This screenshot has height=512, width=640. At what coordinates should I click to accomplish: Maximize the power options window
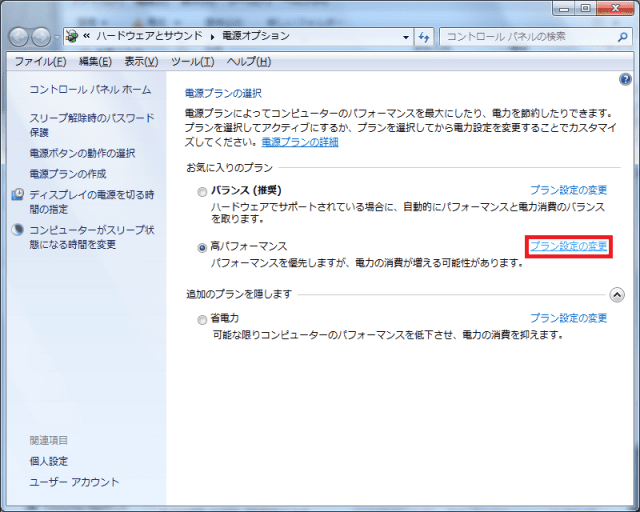pyautogui.click(x=585, y=9)
